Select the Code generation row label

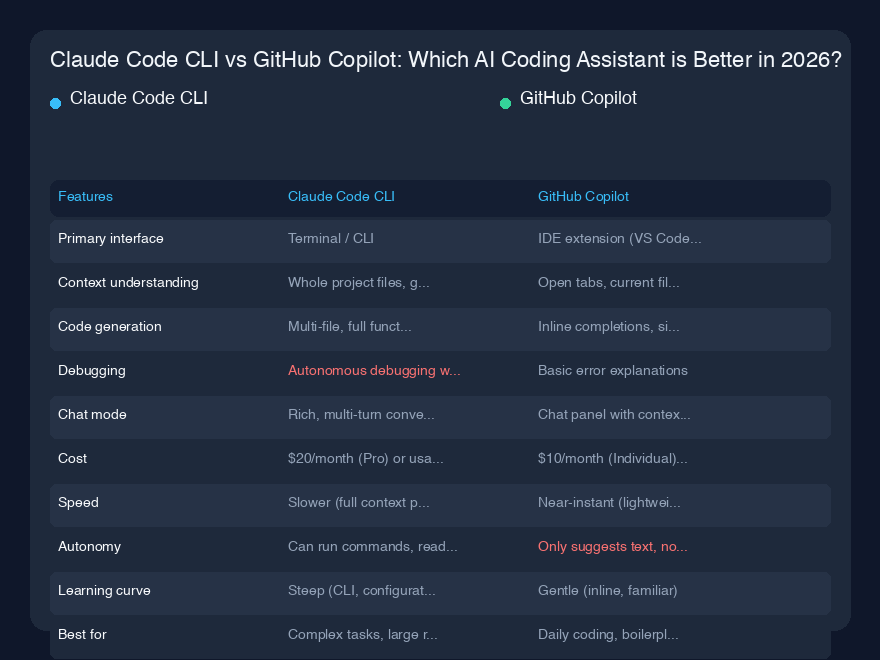(x=109, y=327)
